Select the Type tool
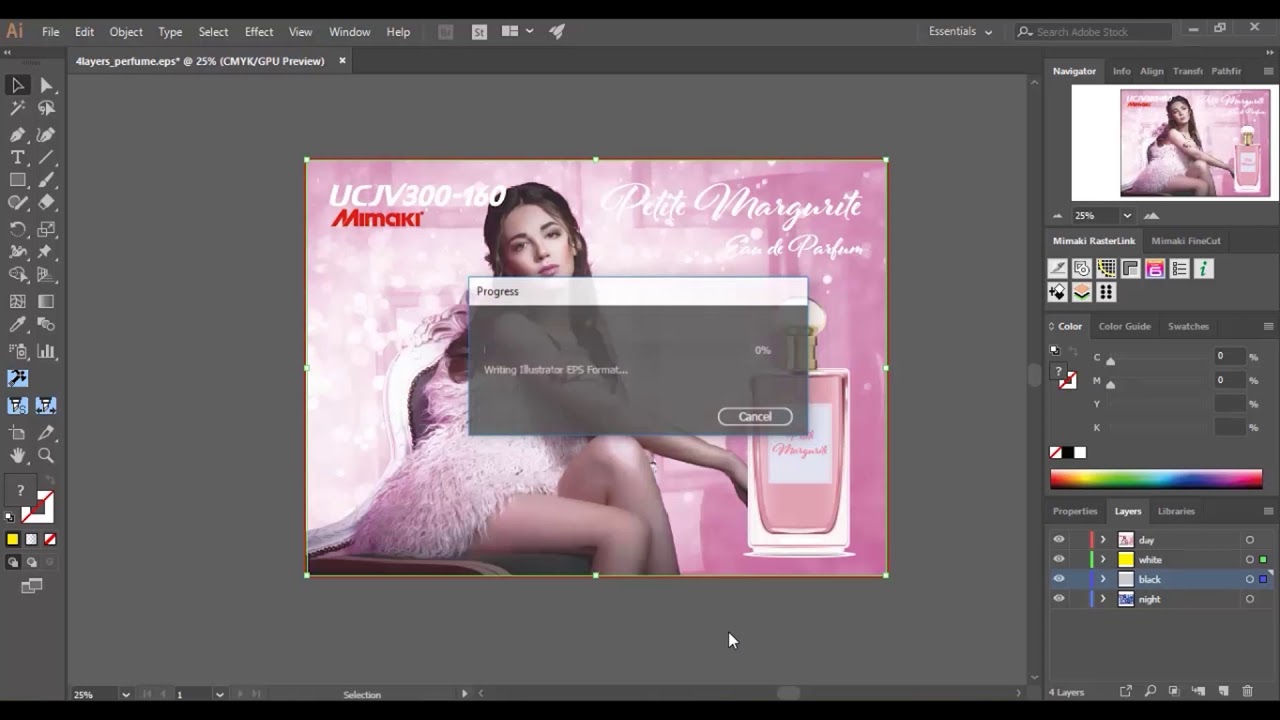The height and width of the screenshot is (720, 1280). tap(17, 157)
